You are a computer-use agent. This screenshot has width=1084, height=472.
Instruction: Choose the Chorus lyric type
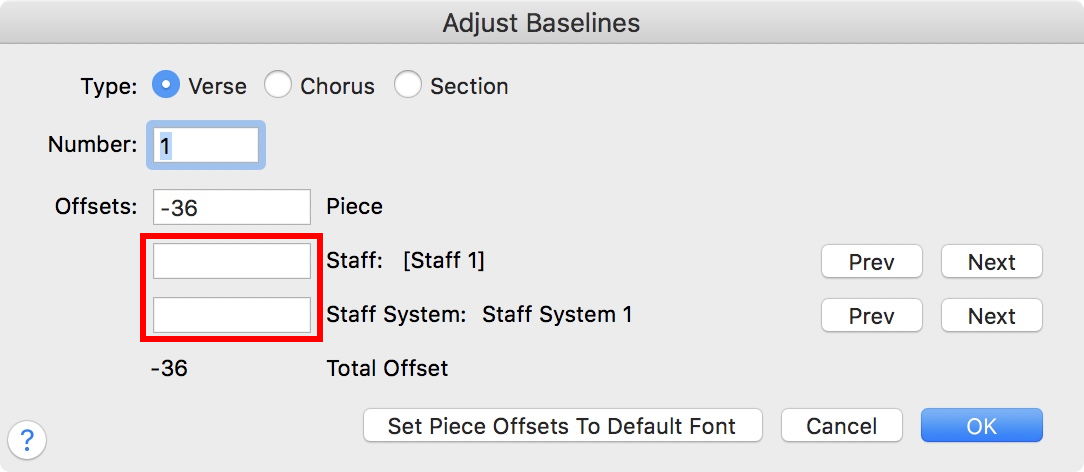click(277, 85)
